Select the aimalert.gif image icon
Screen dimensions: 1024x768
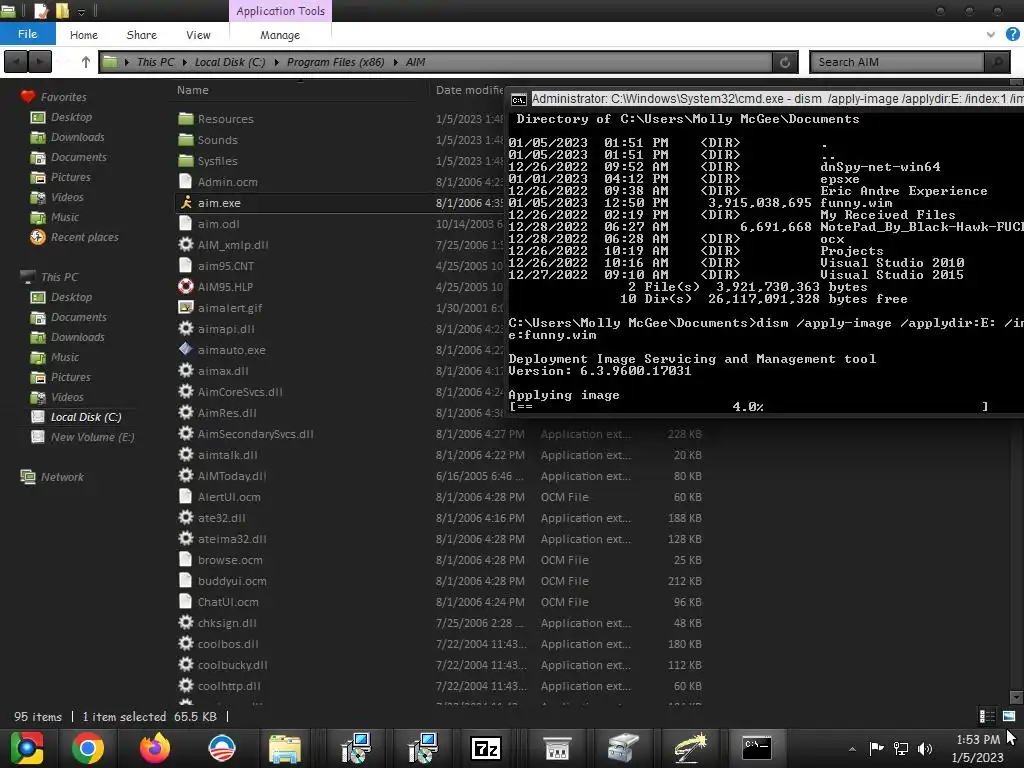(x=186, y=307)
